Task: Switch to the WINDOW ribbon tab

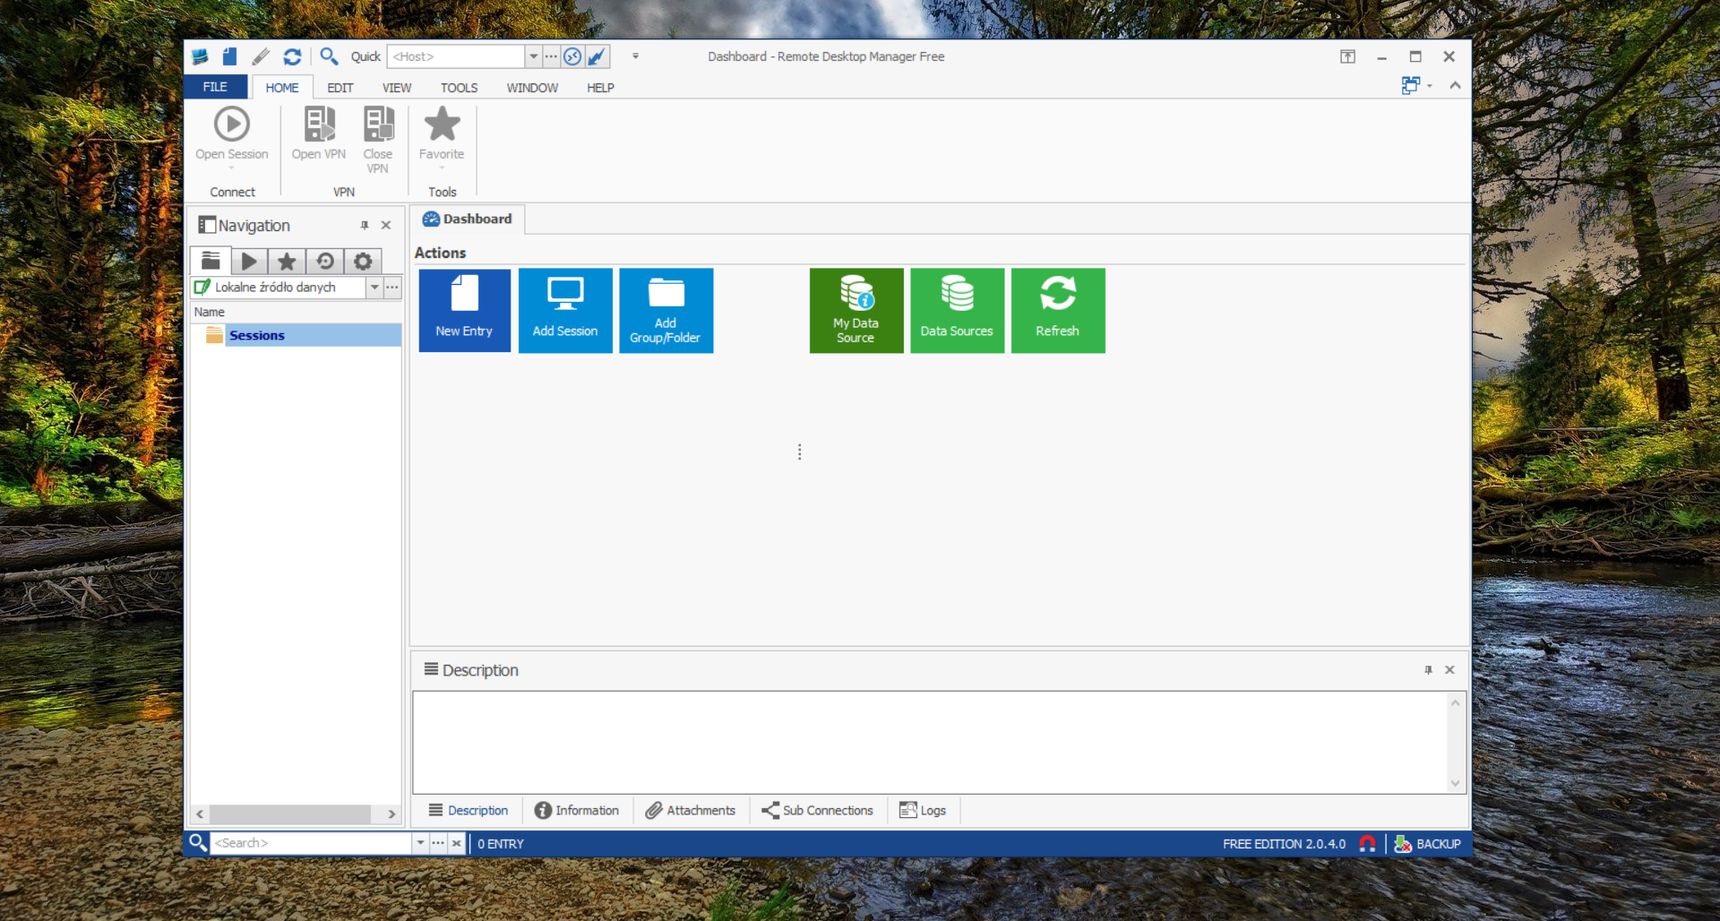Action: 532,88
